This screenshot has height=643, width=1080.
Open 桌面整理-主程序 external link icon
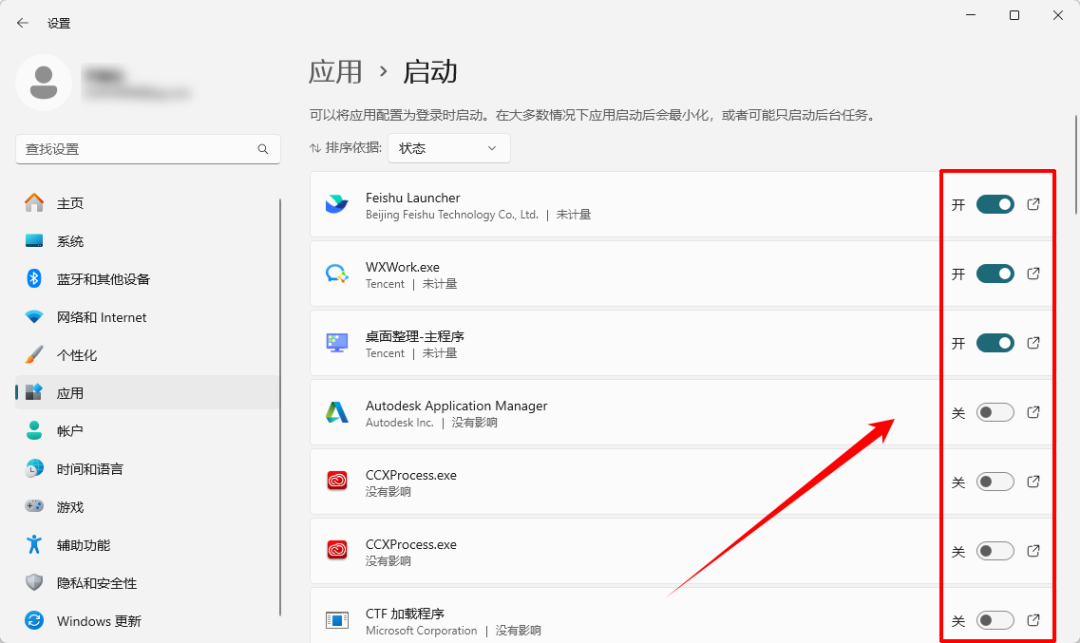[x=1033, y=343]
